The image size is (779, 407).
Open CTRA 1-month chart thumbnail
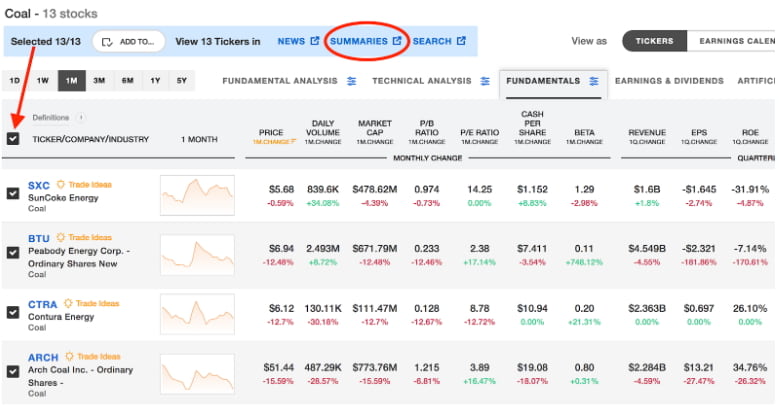click(197, 314)
